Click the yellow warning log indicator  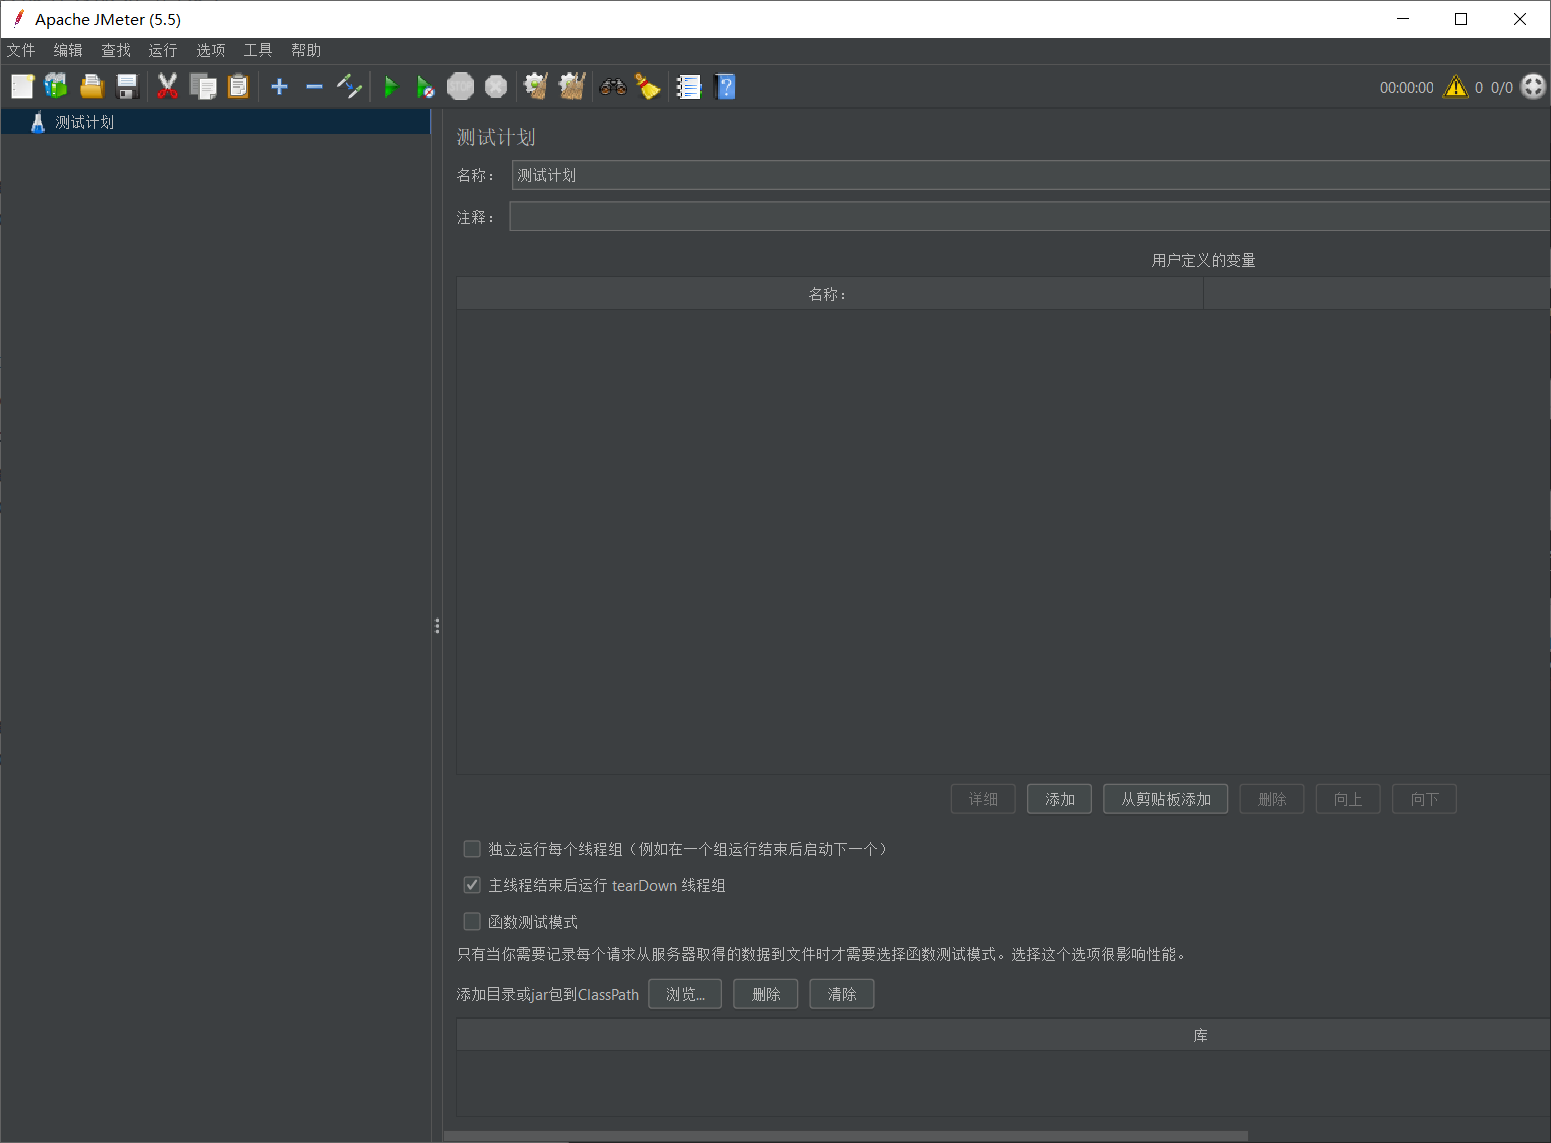(x=1456, y=87)
